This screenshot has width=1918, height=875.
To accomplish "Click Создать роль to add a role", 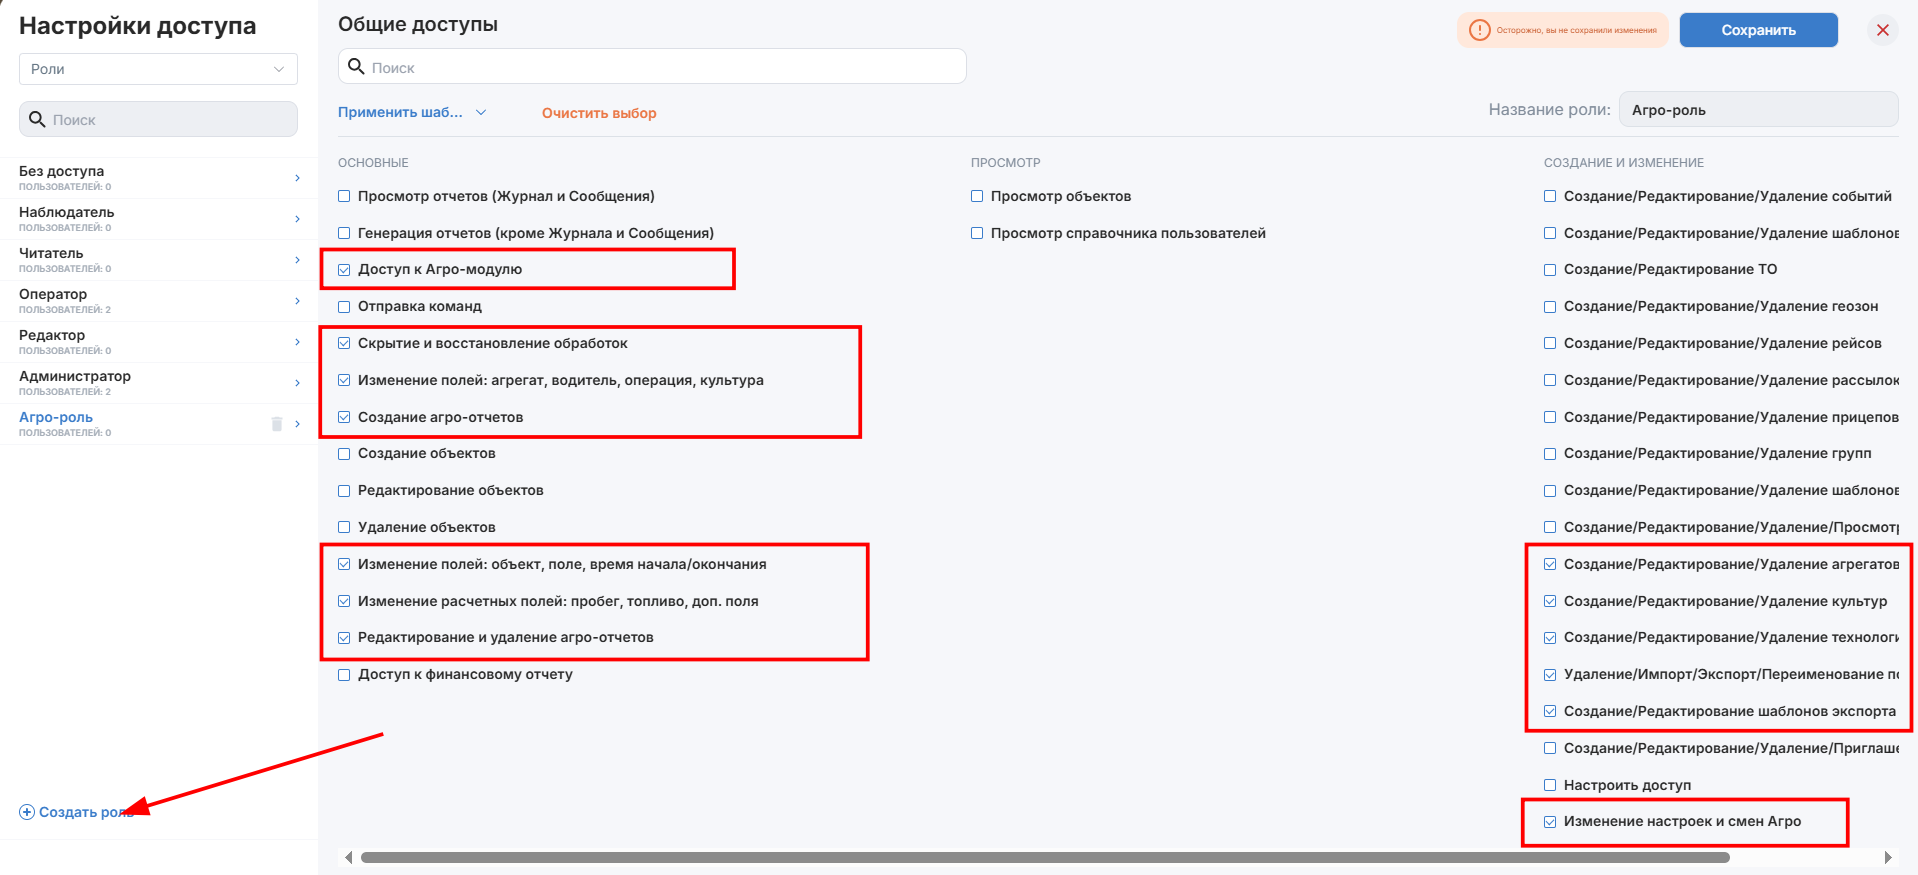I will tap(76, 812).
